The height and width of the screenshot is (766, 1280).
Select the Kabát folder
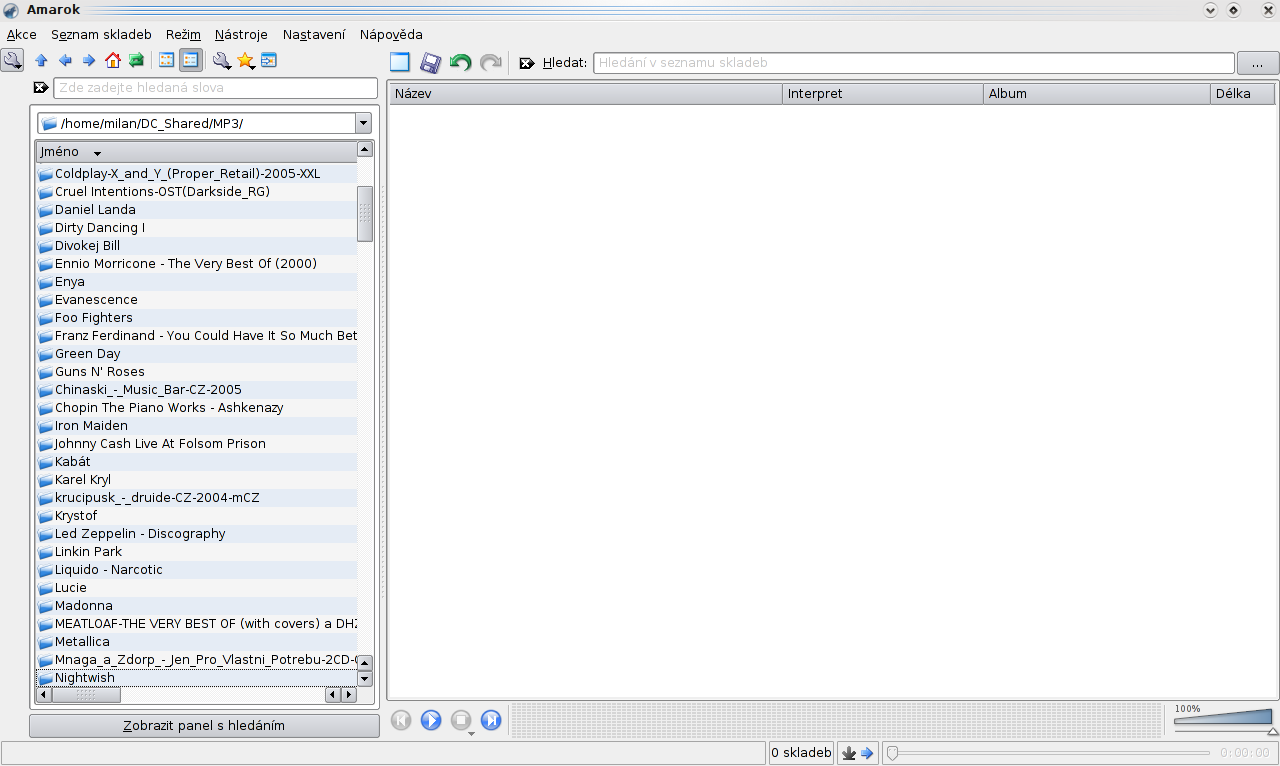click(x=73, y=462)
